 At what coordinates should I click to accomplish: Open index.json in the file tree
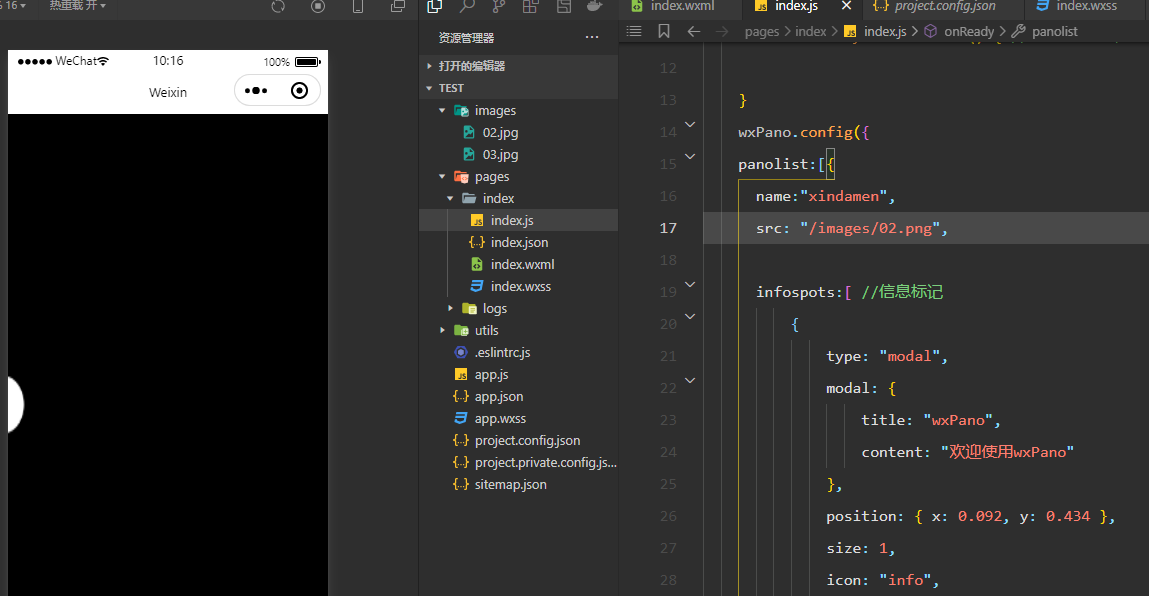click(x=518, y=243)
